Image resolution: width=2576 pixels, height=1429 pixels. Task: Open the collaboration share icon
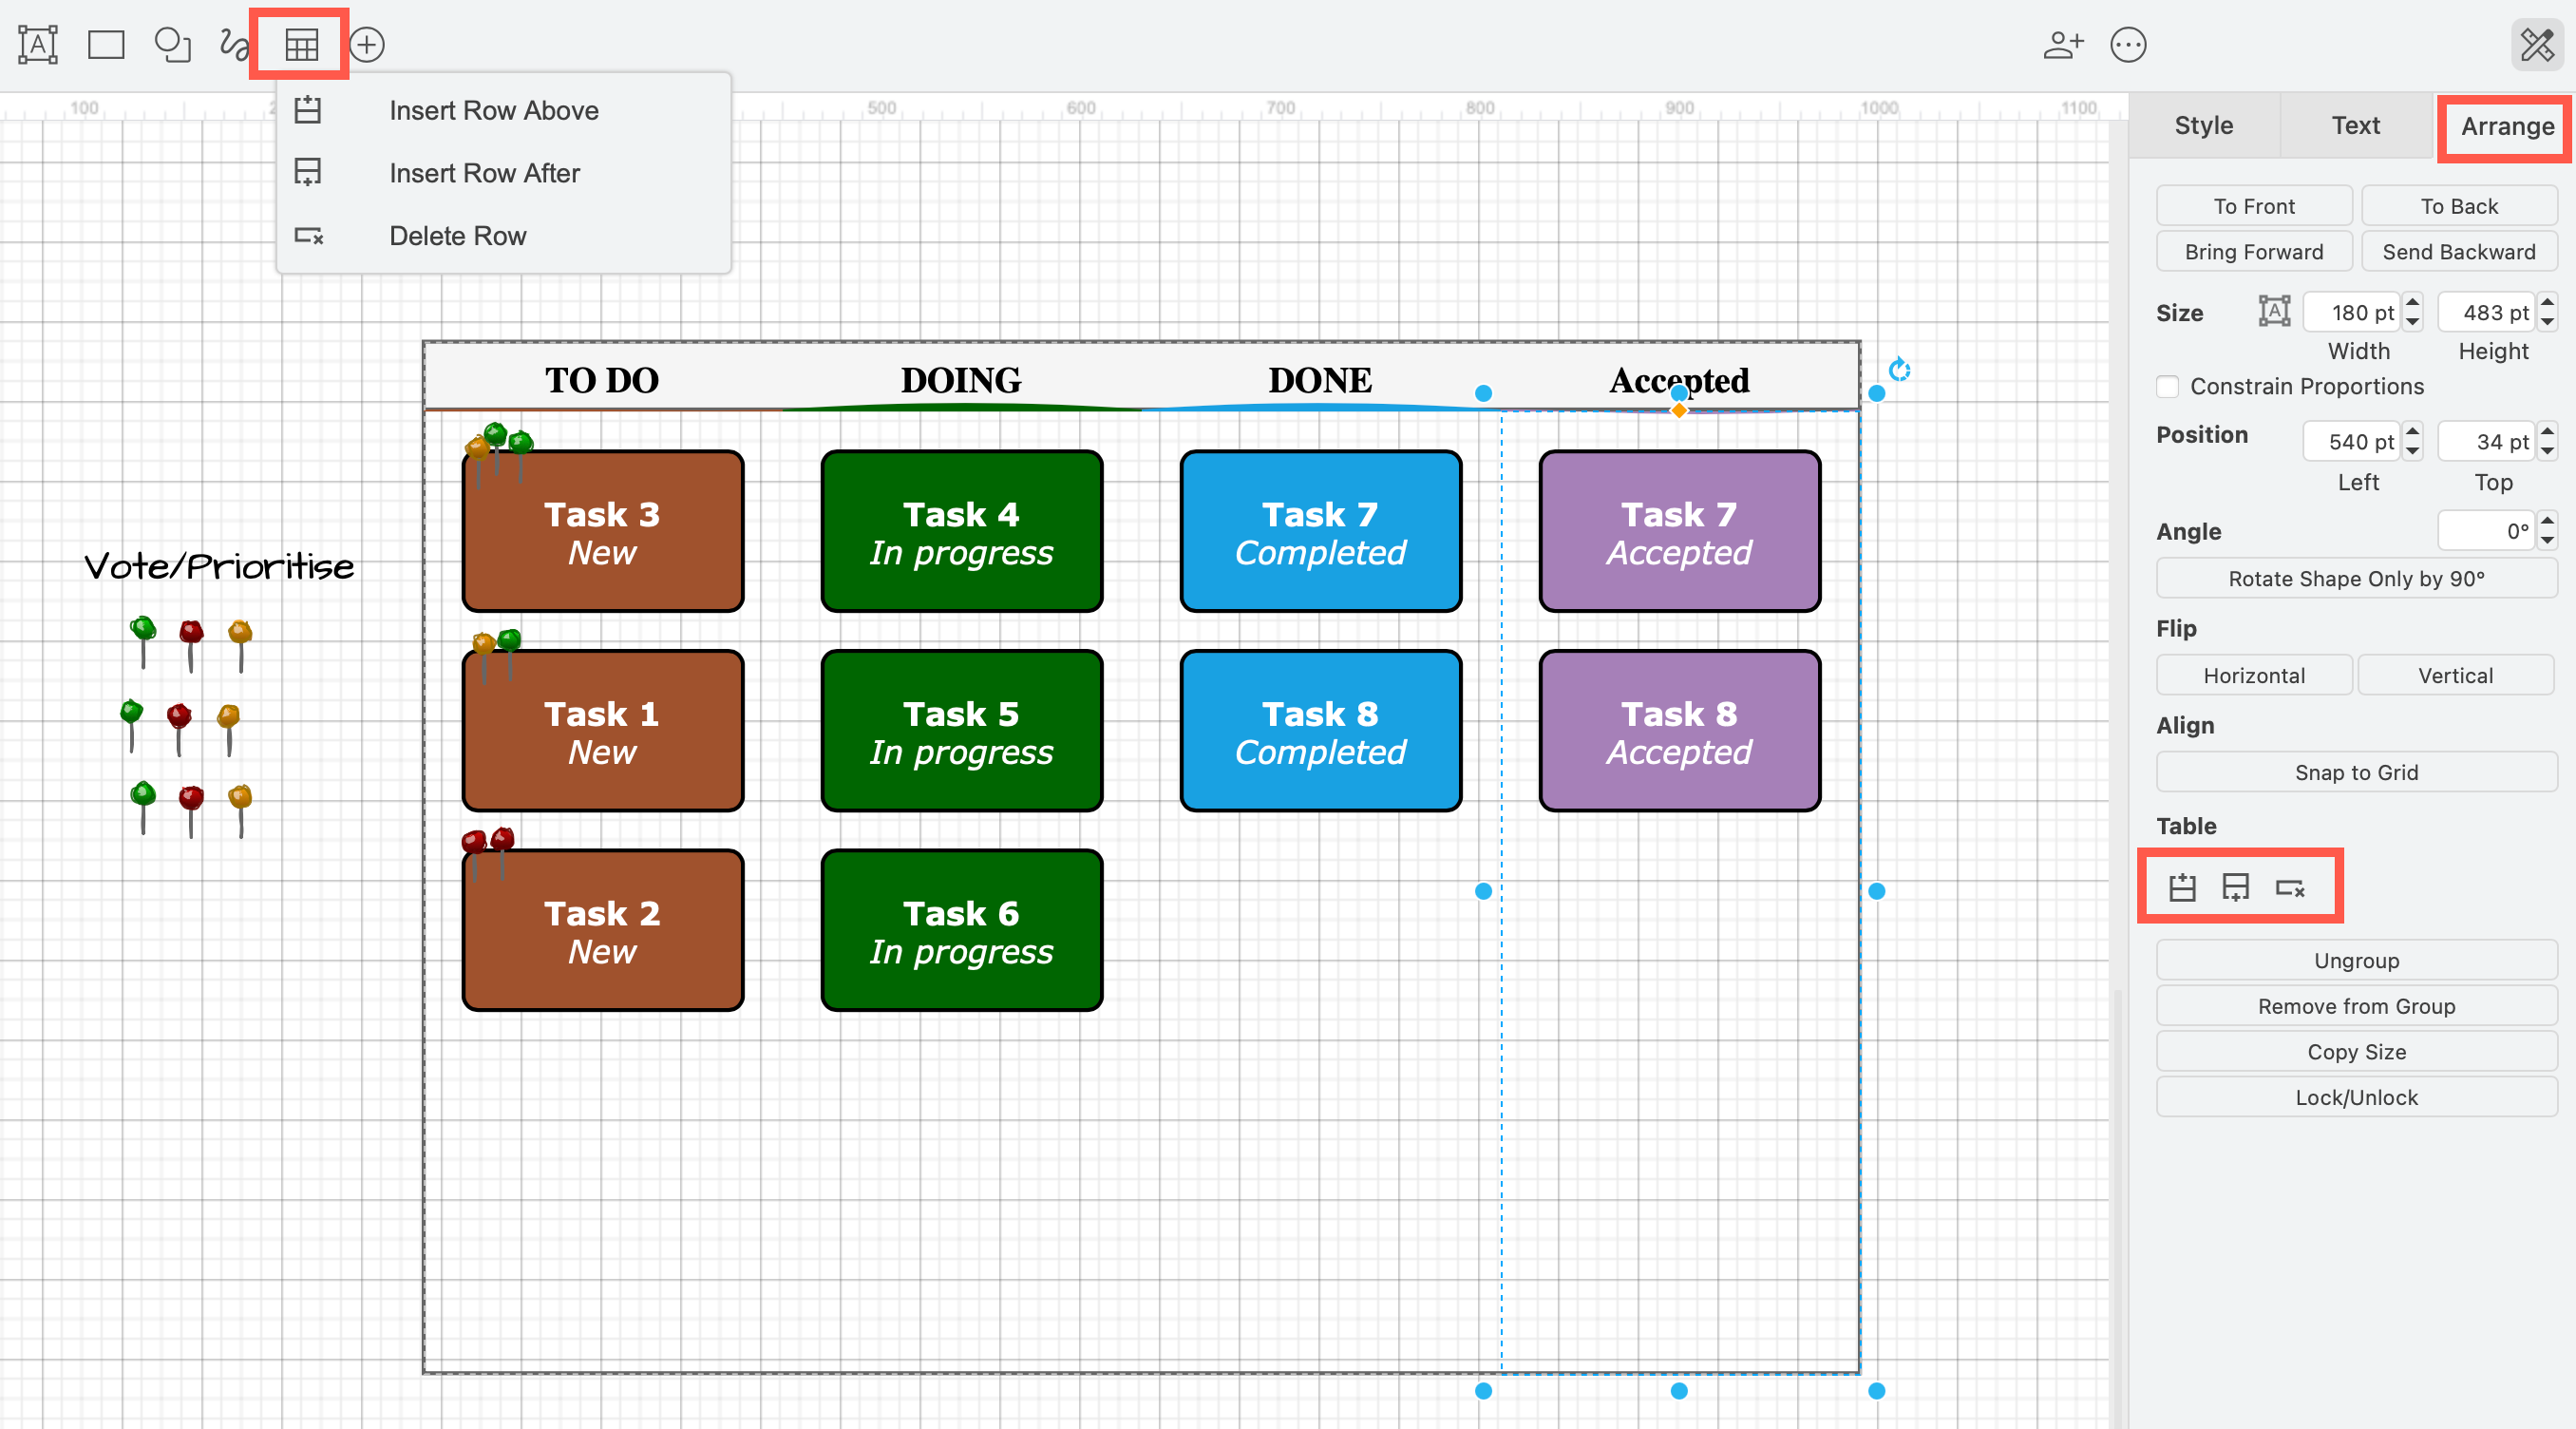click(x=2063, y=44)
